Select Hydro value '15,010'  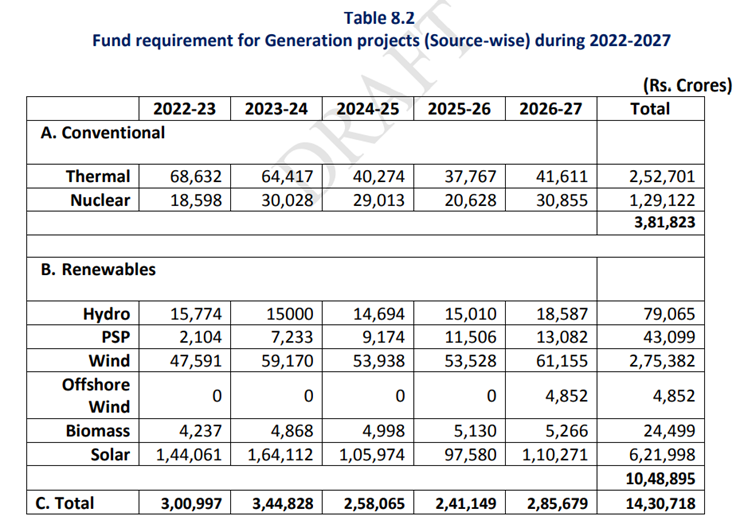[x=471, y=314]
